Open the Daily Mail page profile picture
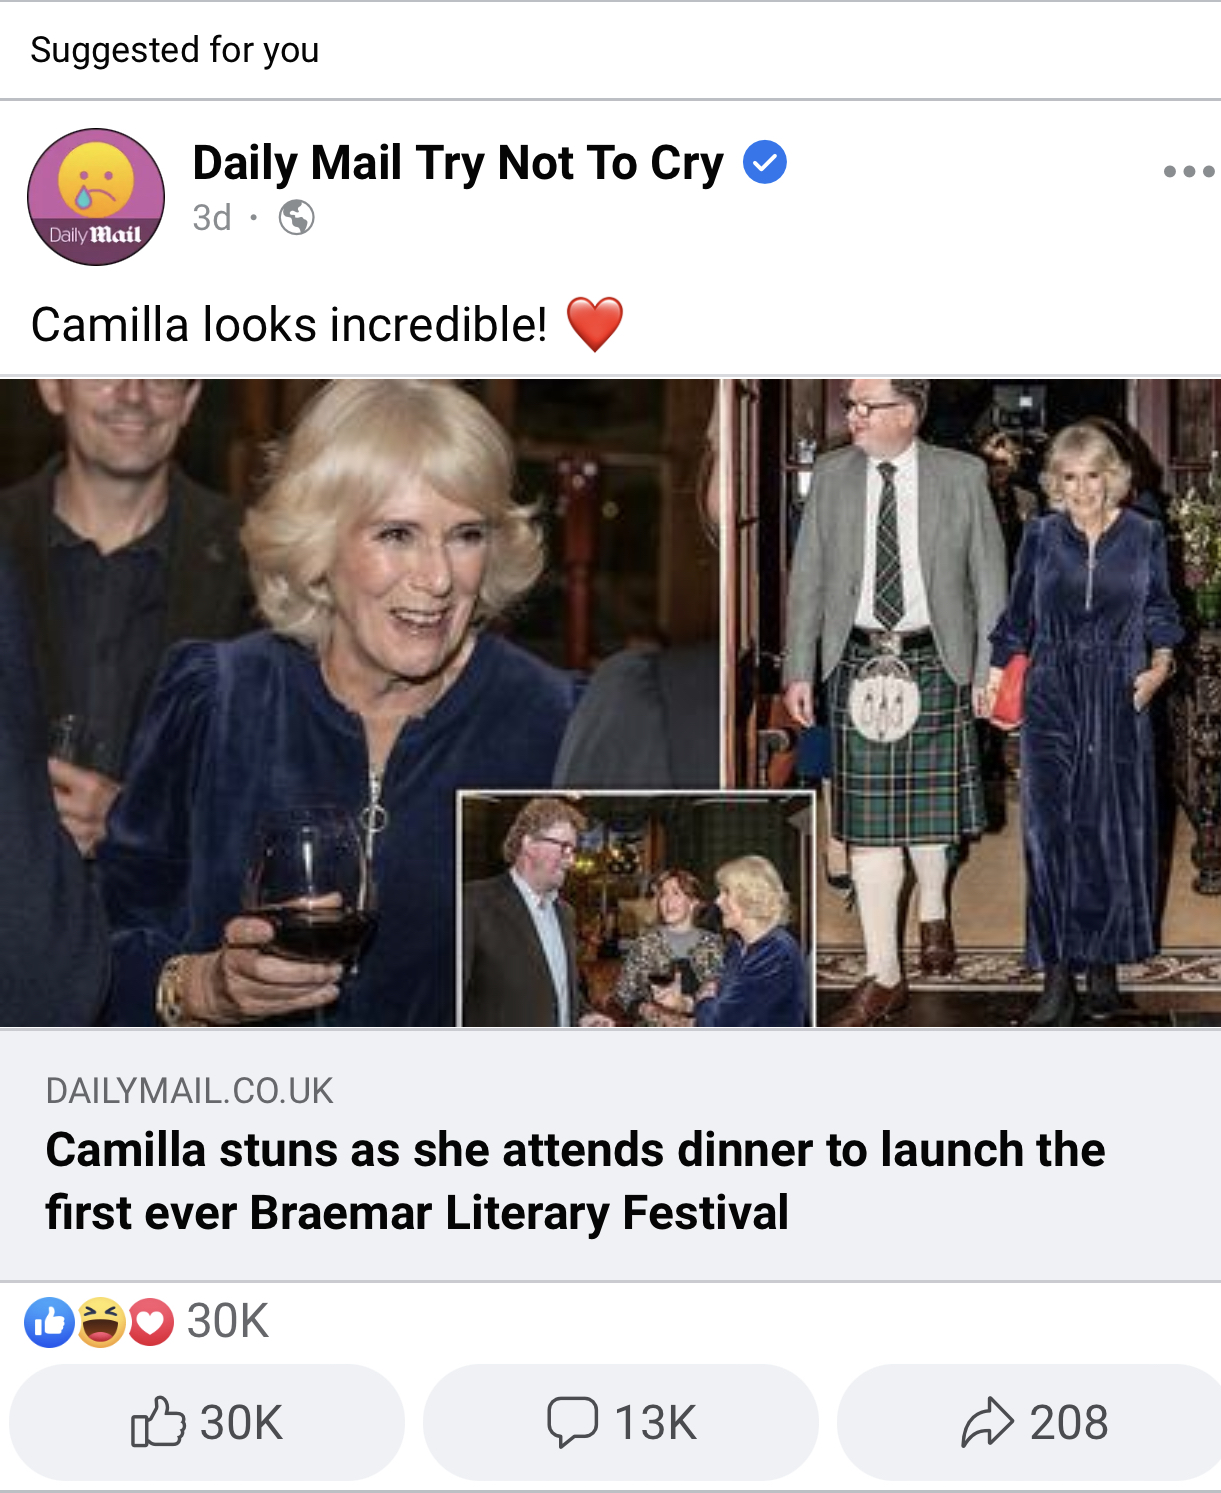This screenshot has height=1493, width=1221. tap(96, 197)
